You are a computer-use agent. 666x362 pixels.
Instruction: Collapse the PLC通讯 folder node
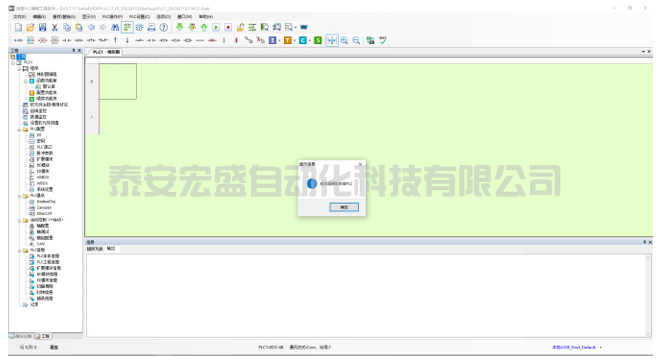click(20, 196)
